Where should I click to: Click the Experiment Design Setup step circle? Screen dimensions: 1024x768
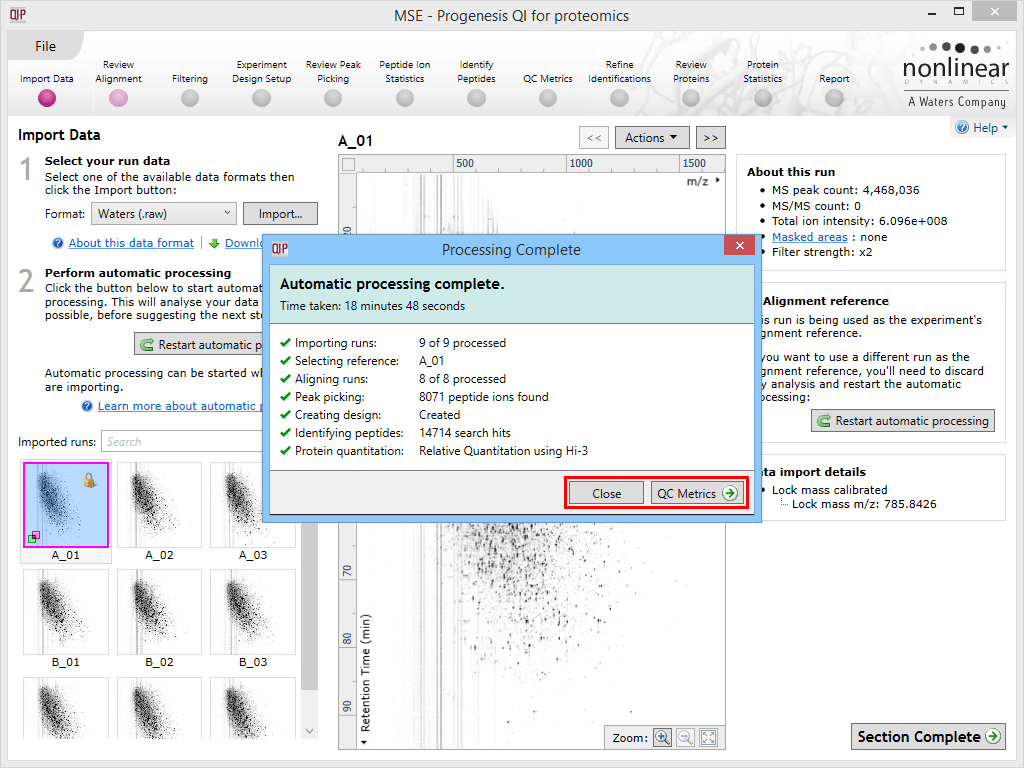[261, 98]
